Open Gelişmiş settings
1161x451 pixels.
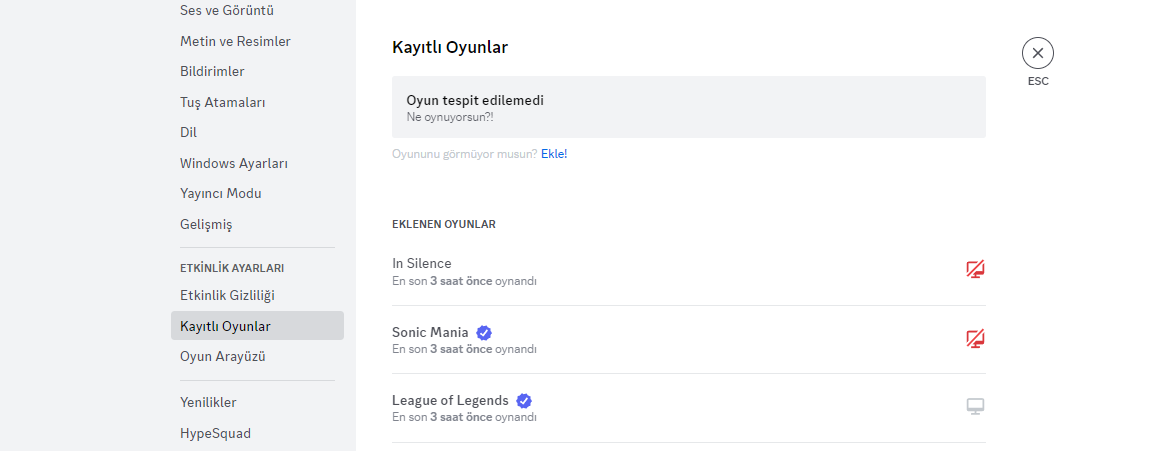206,224
